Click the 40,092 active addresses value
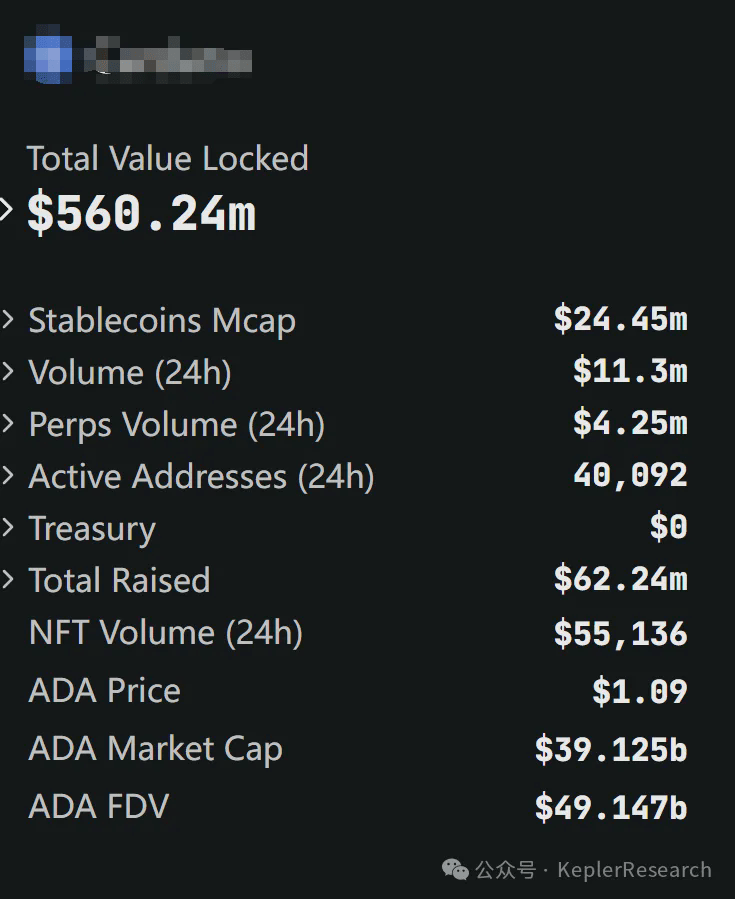735x899 pixels. [x=630, y=476]
